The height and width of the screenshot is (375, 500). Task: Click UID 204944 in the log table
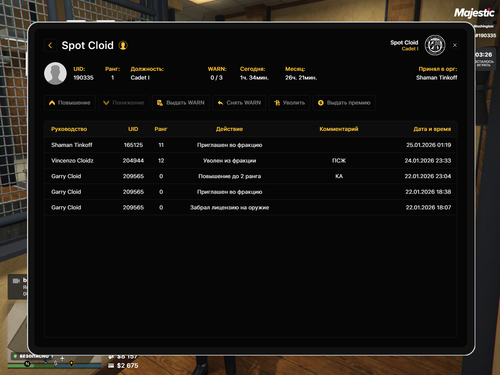[x=133, y=161]
